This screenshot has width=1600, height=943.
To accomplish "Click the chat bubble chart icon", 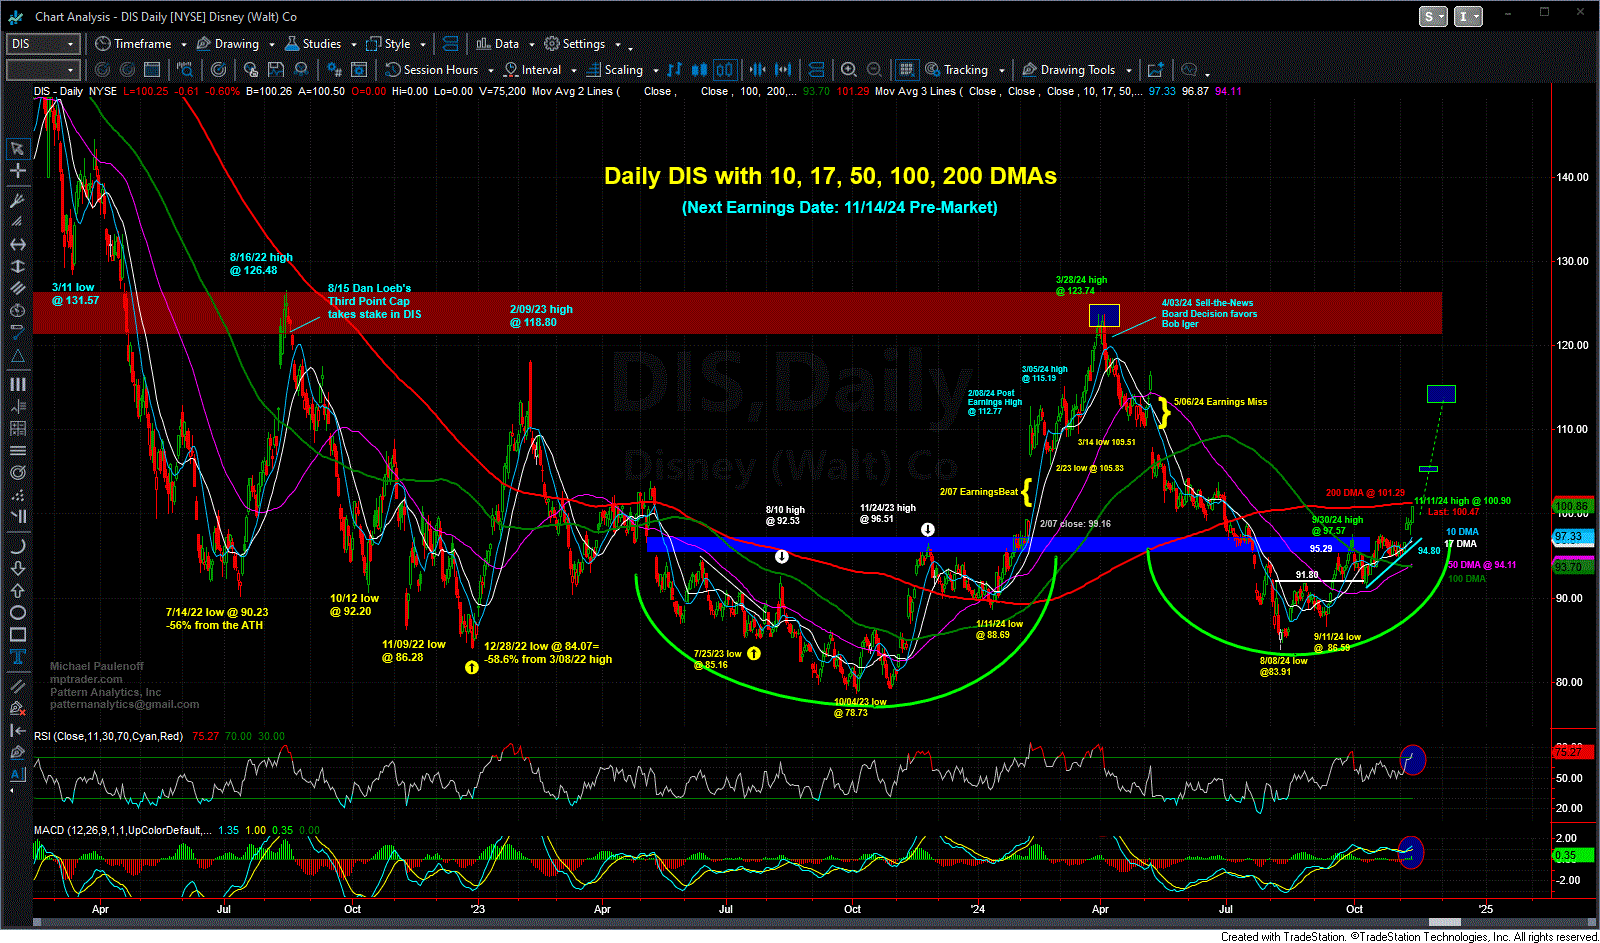I will pyautogui.click(x=1189, y=70).
